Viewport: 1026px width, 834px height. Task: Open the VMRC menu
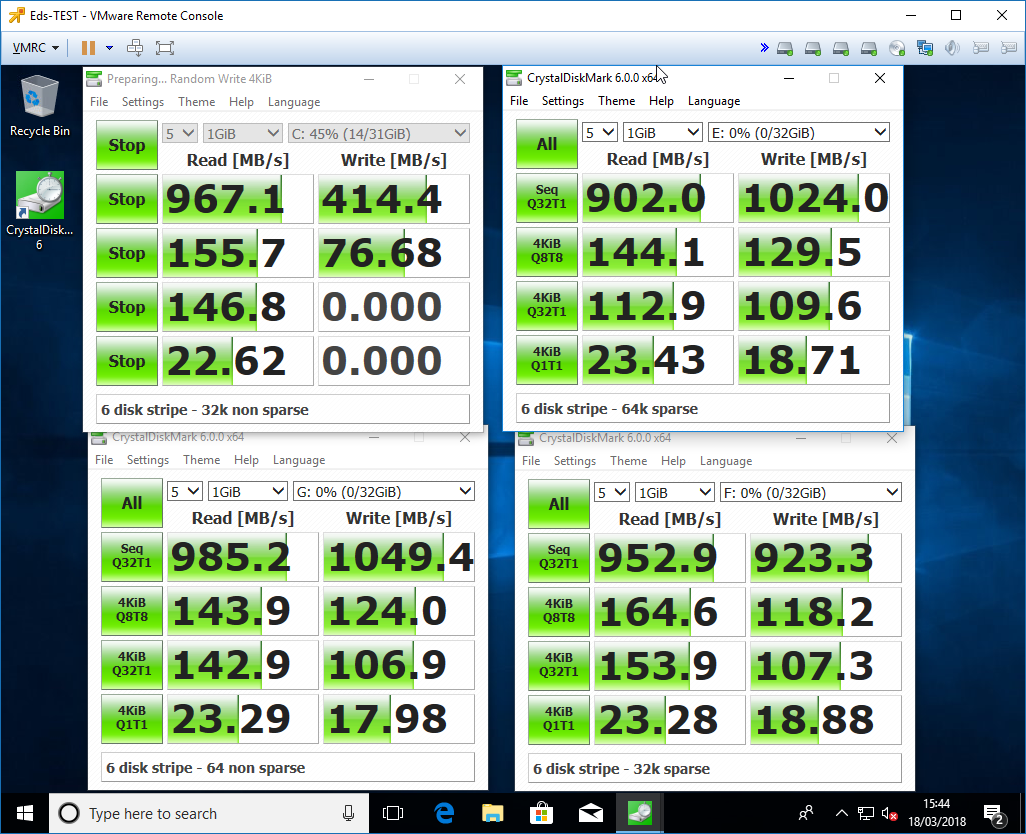(x=36, y=48)
